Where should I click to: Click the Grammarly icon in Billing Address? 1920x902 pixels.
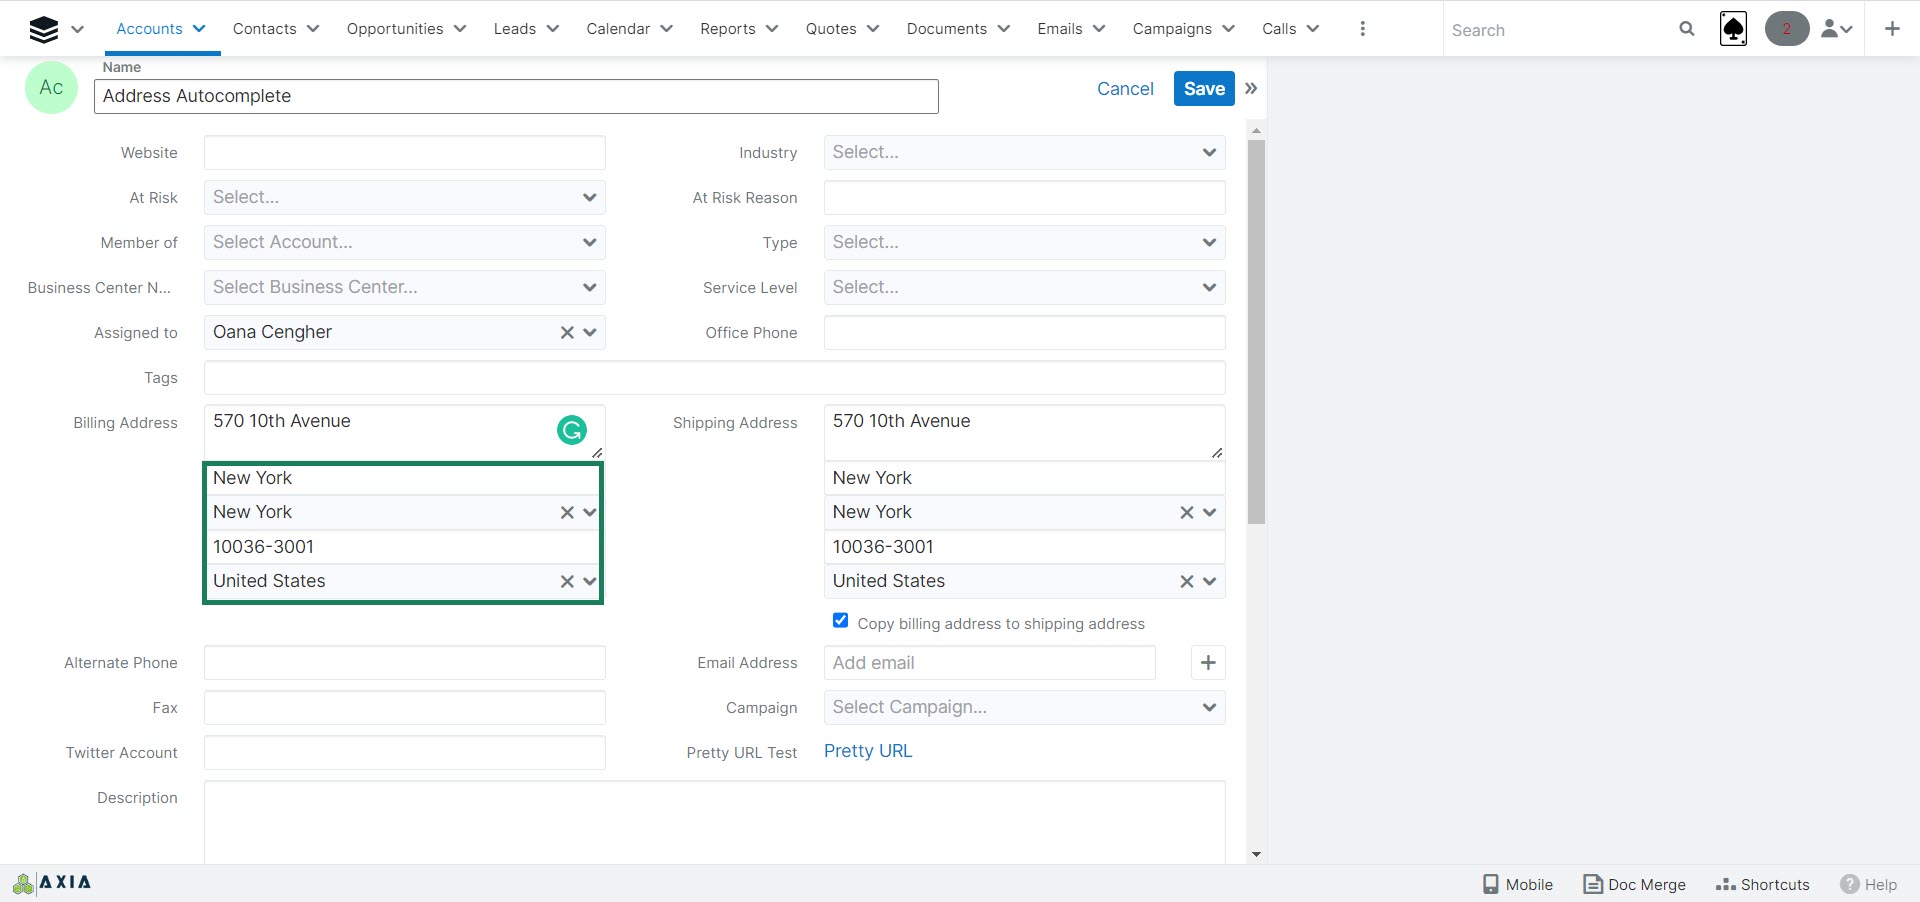pyautogui.click(x=571, y=430)
